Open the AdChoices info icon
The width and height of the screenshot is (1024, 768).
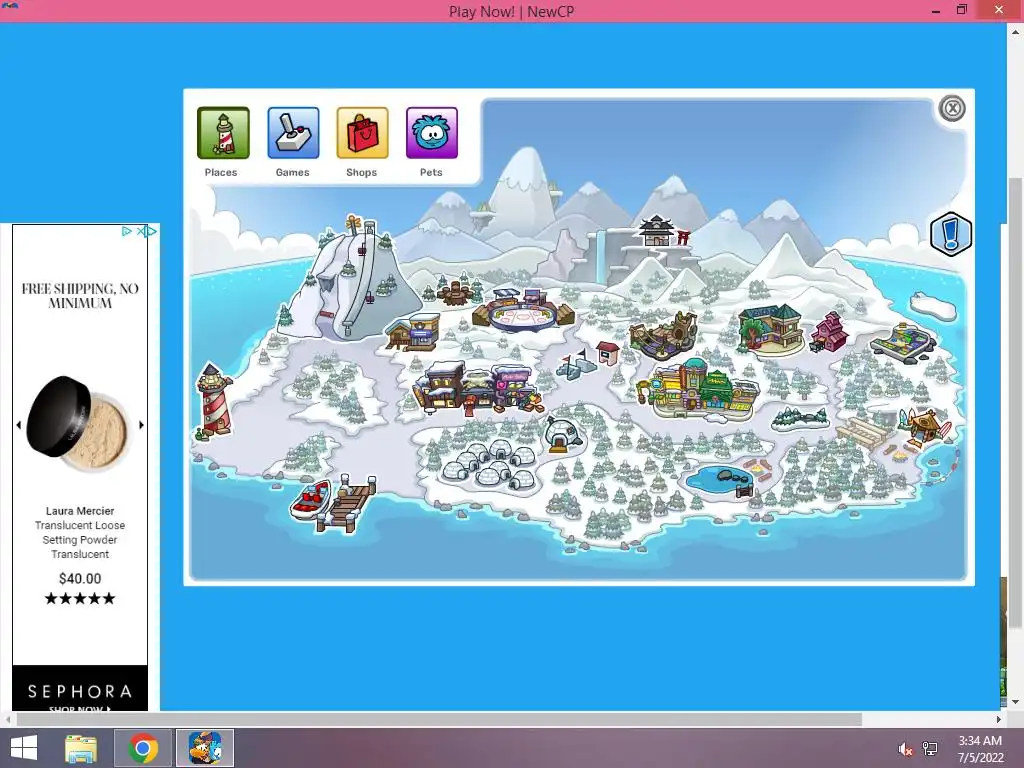click(x=127, y=231)
